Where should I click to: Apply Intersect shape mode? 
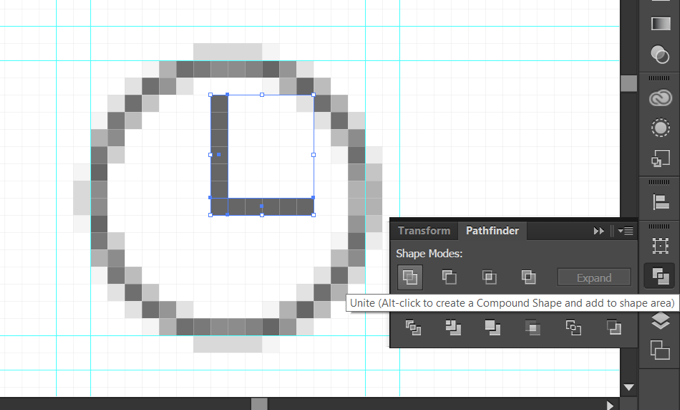pos(489,277)
